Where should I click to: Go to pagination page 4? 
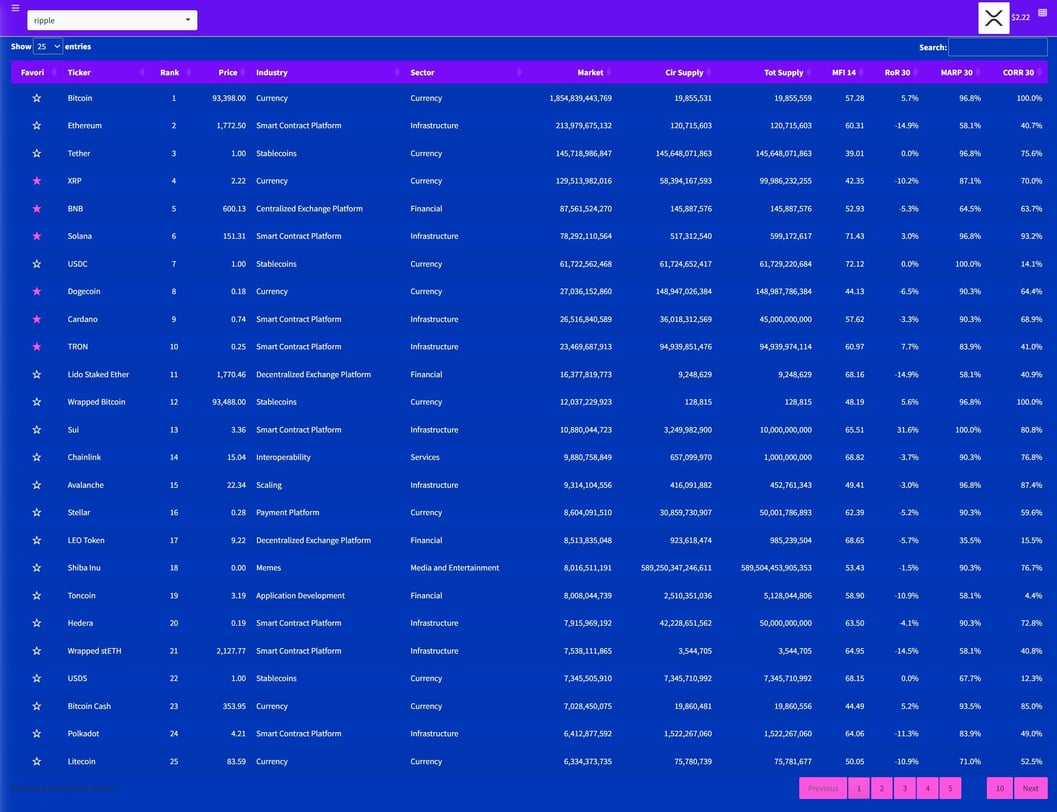click(x=928, y=788)
